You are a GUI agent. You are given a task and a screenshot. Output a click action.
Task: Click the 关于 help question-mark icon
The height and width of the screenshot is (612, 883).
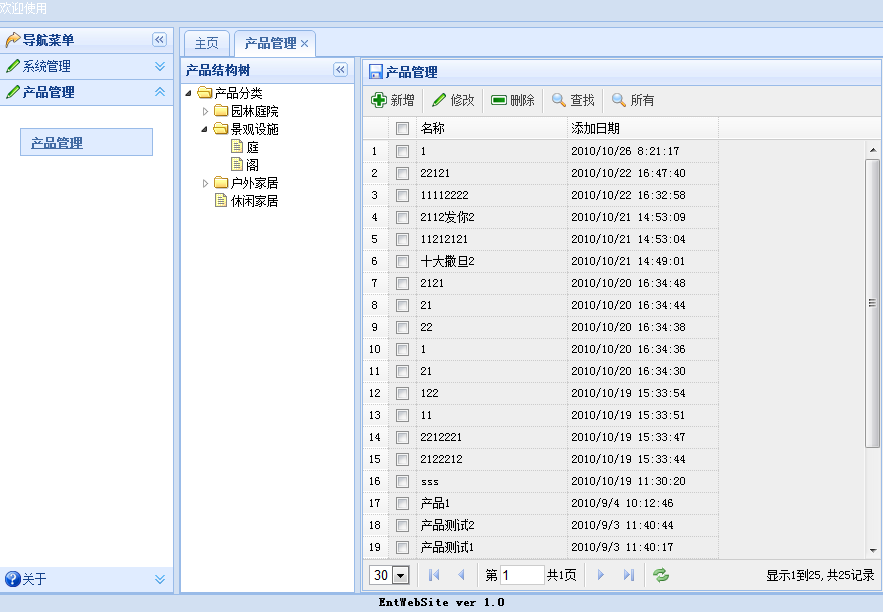12,579
